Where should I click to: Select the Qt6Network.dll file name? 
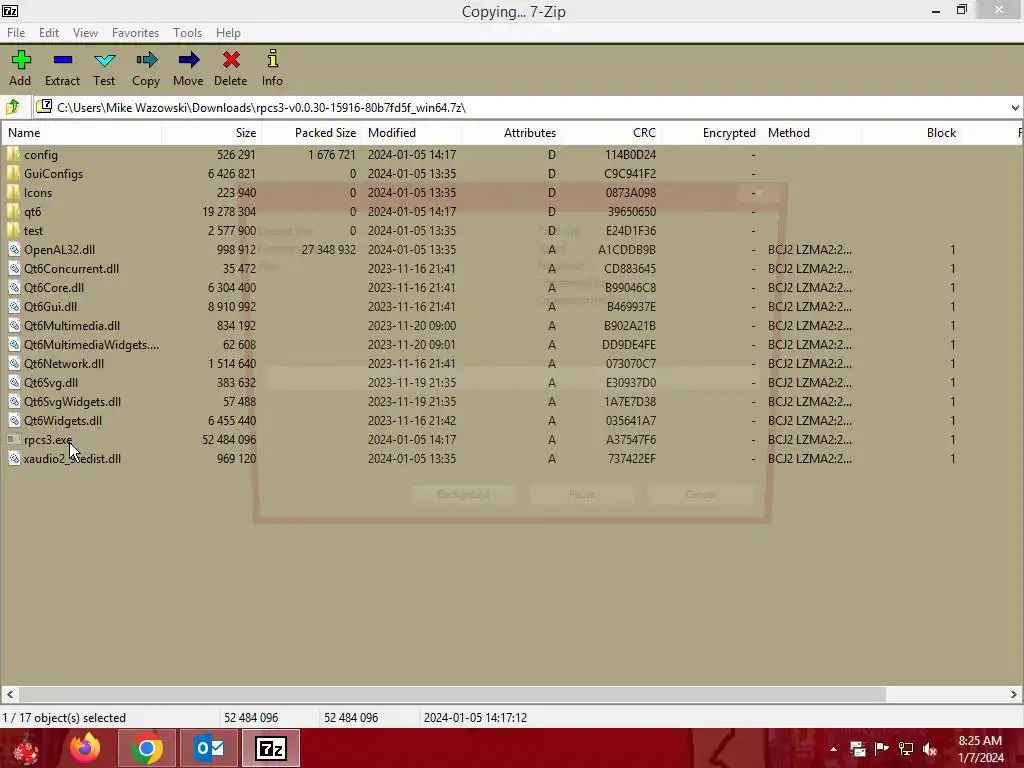[x=64, y=363]
